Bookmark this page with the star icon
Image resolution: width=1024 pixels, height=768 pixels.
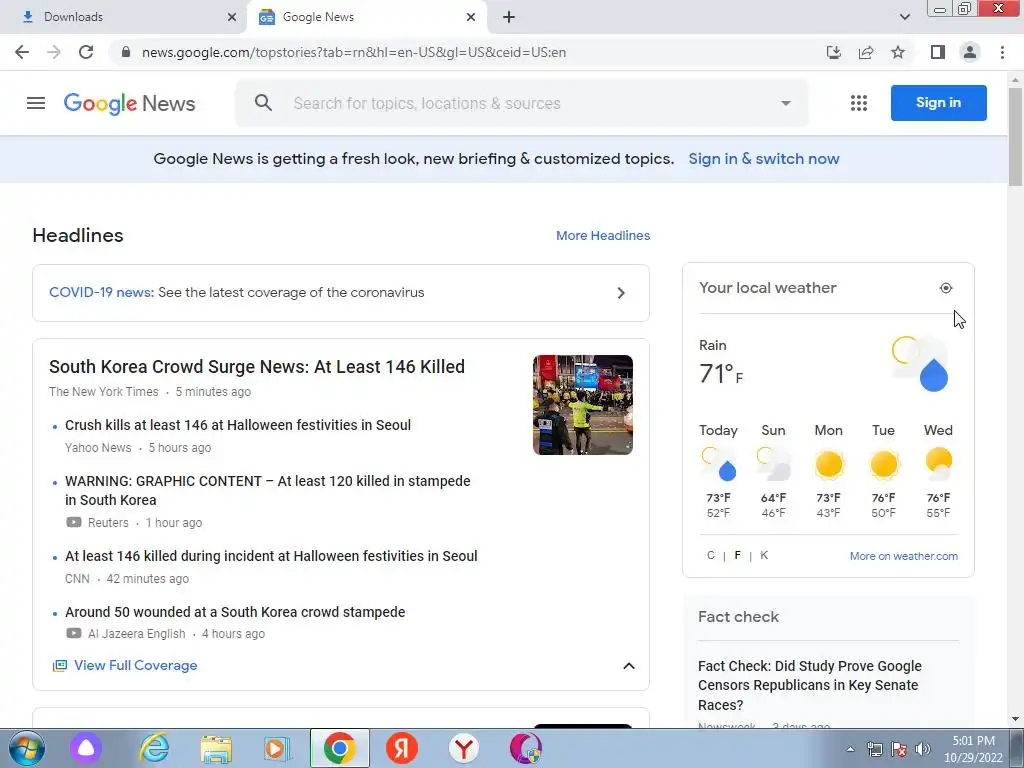click(898, 52)
